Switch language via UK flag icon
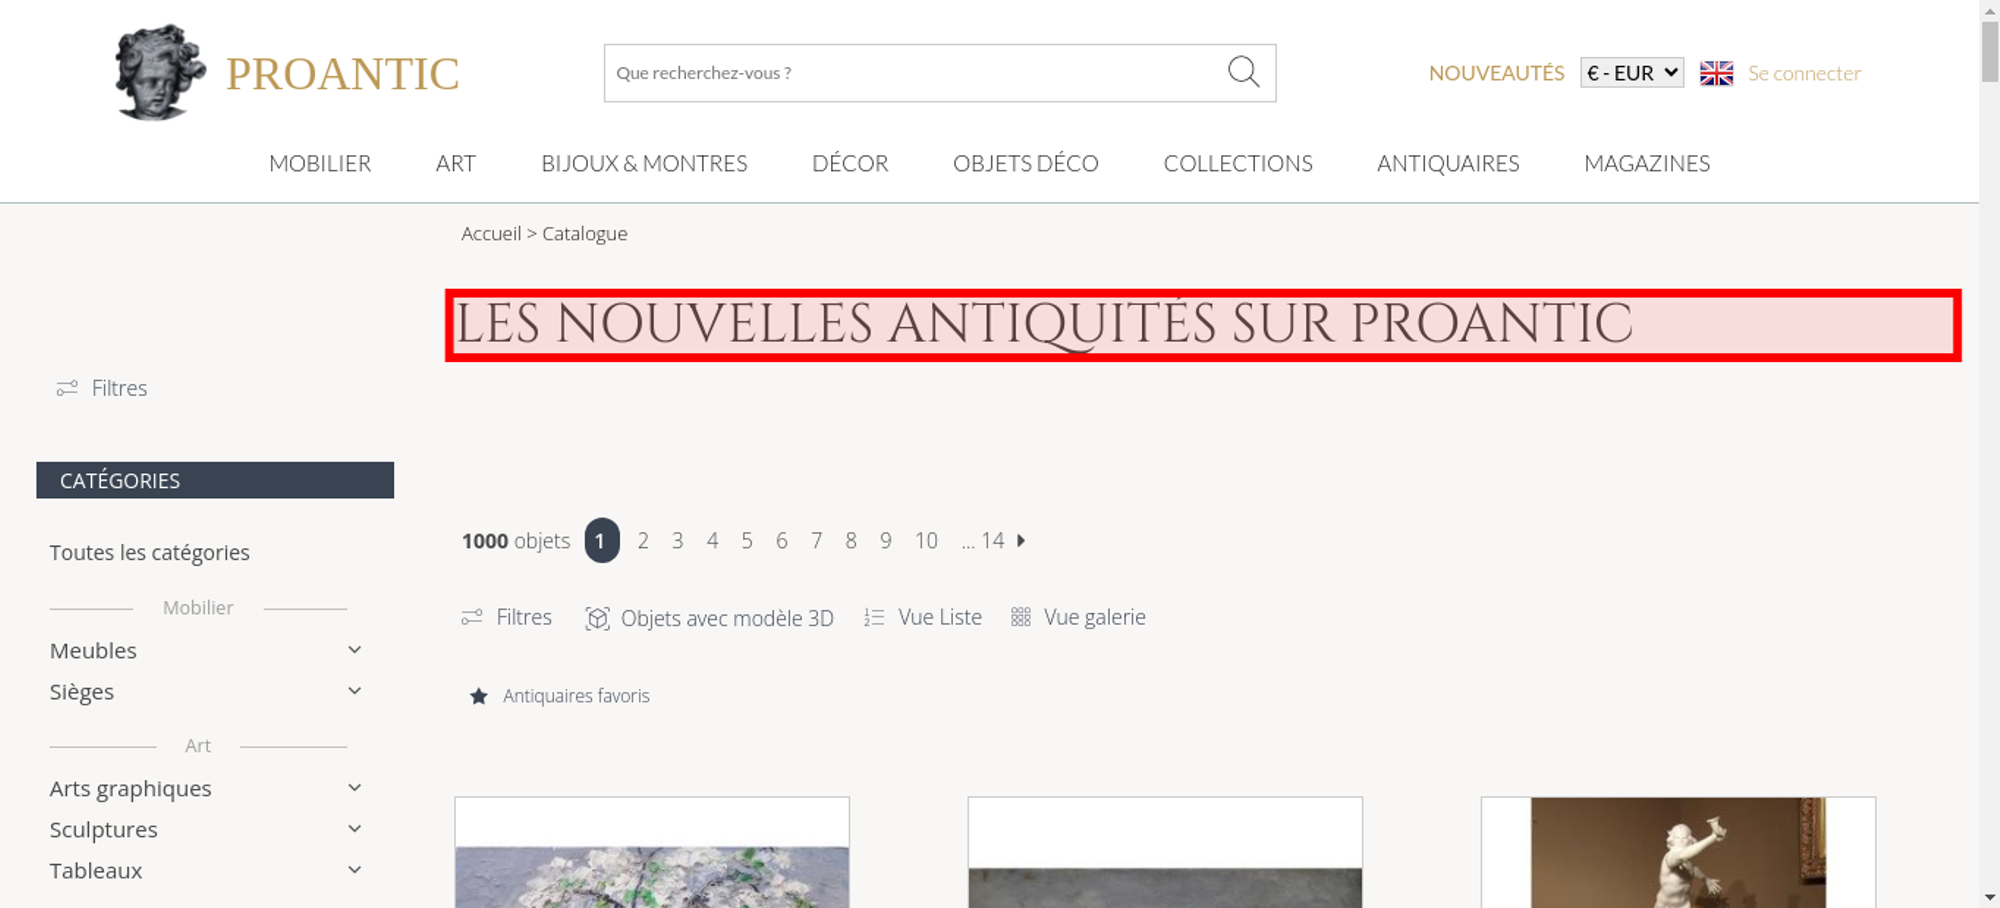2000x908 pixels. coord(1716,73)
